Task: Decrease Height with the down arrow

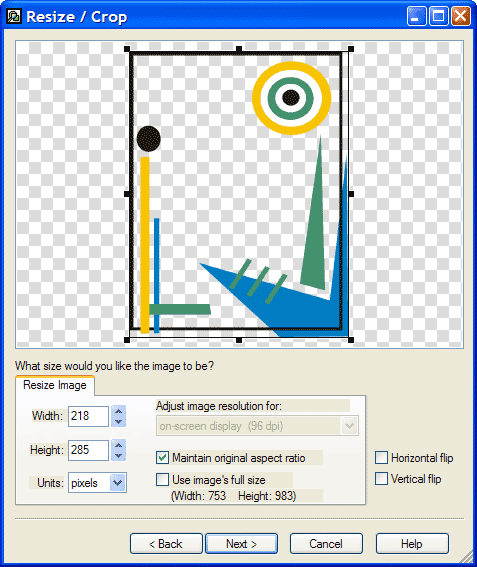Action: (x=118, y=455)
